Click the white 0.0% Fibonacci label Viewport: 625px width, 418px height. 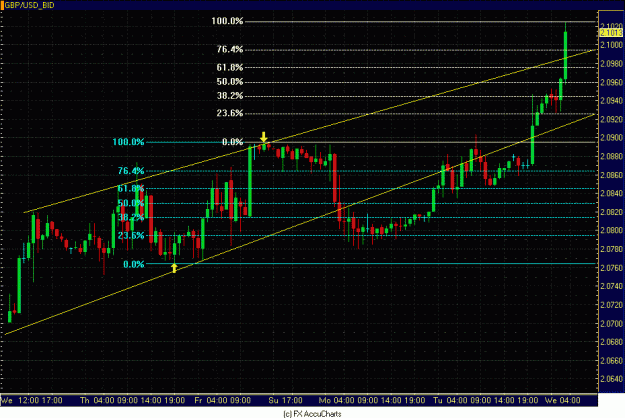(233, 142)
